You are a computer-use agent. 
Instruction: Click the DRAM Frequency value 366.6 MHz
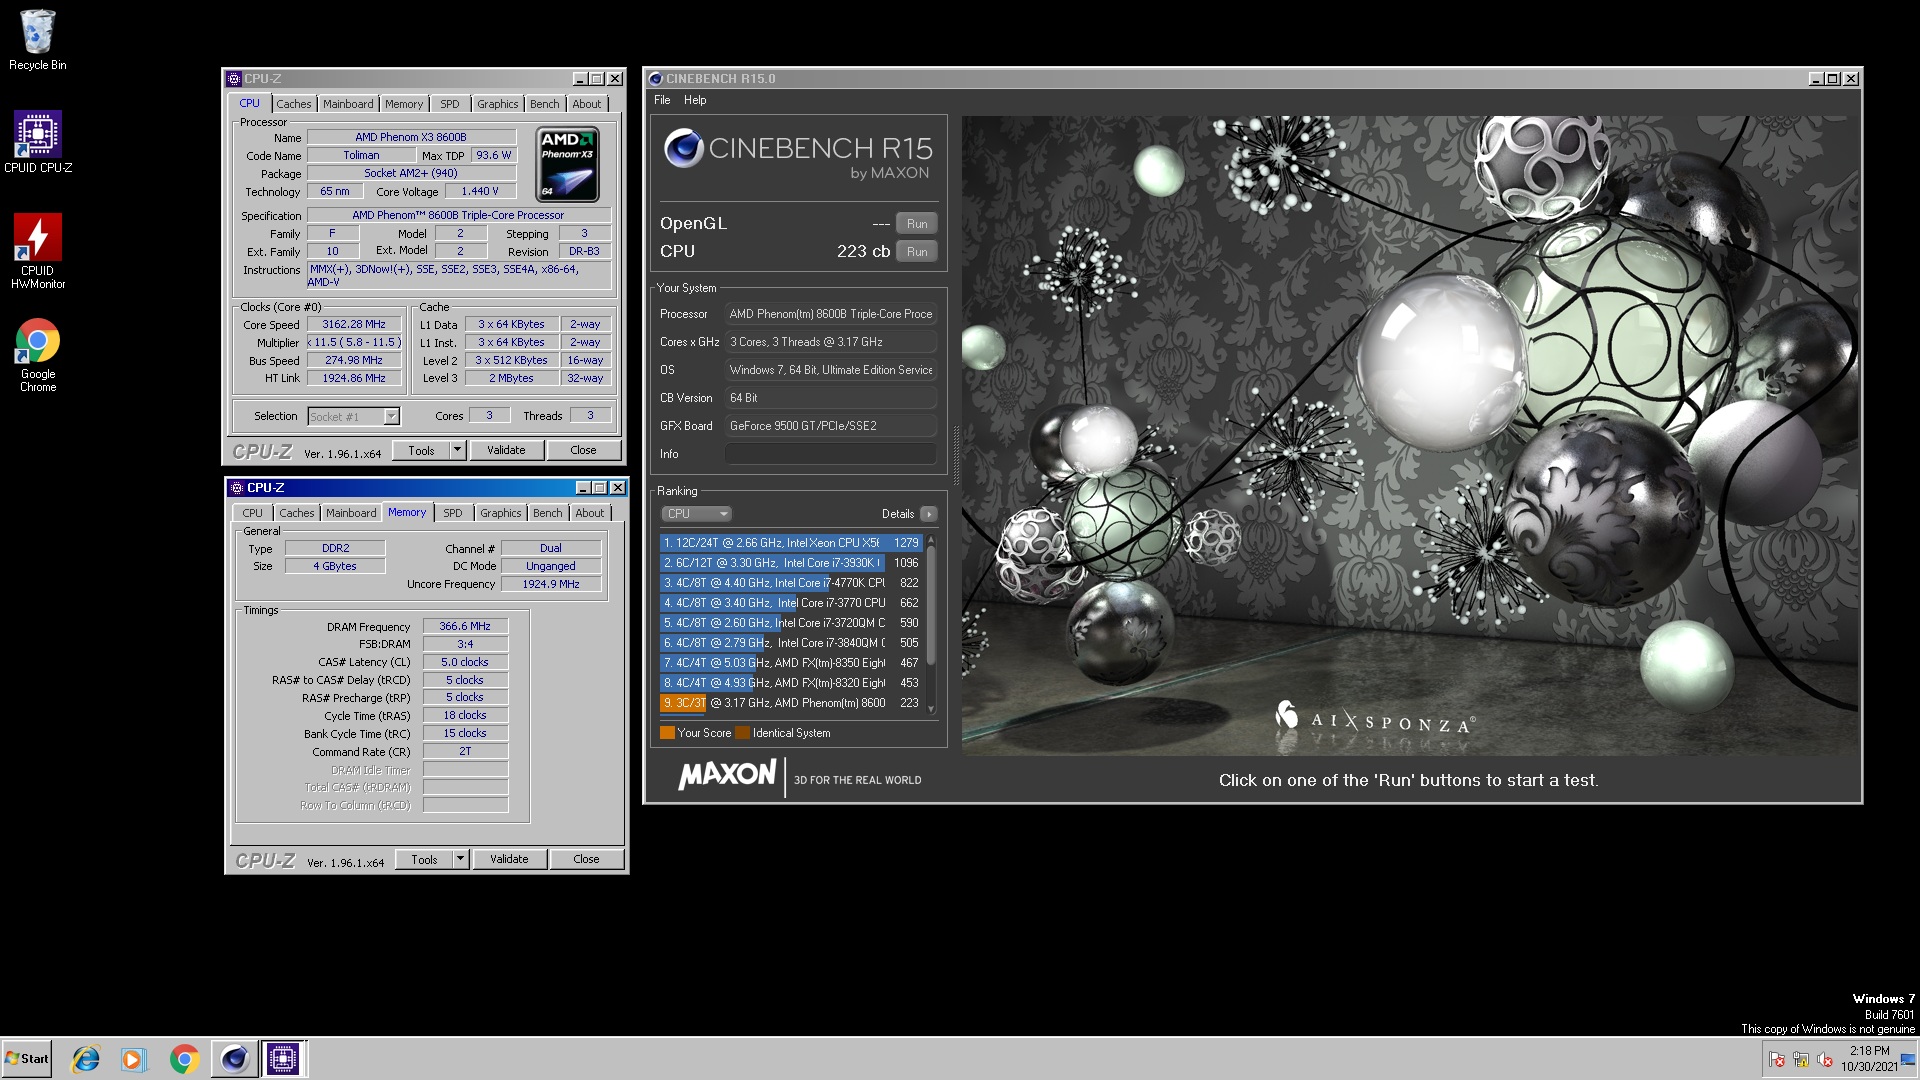pos(465,626)
